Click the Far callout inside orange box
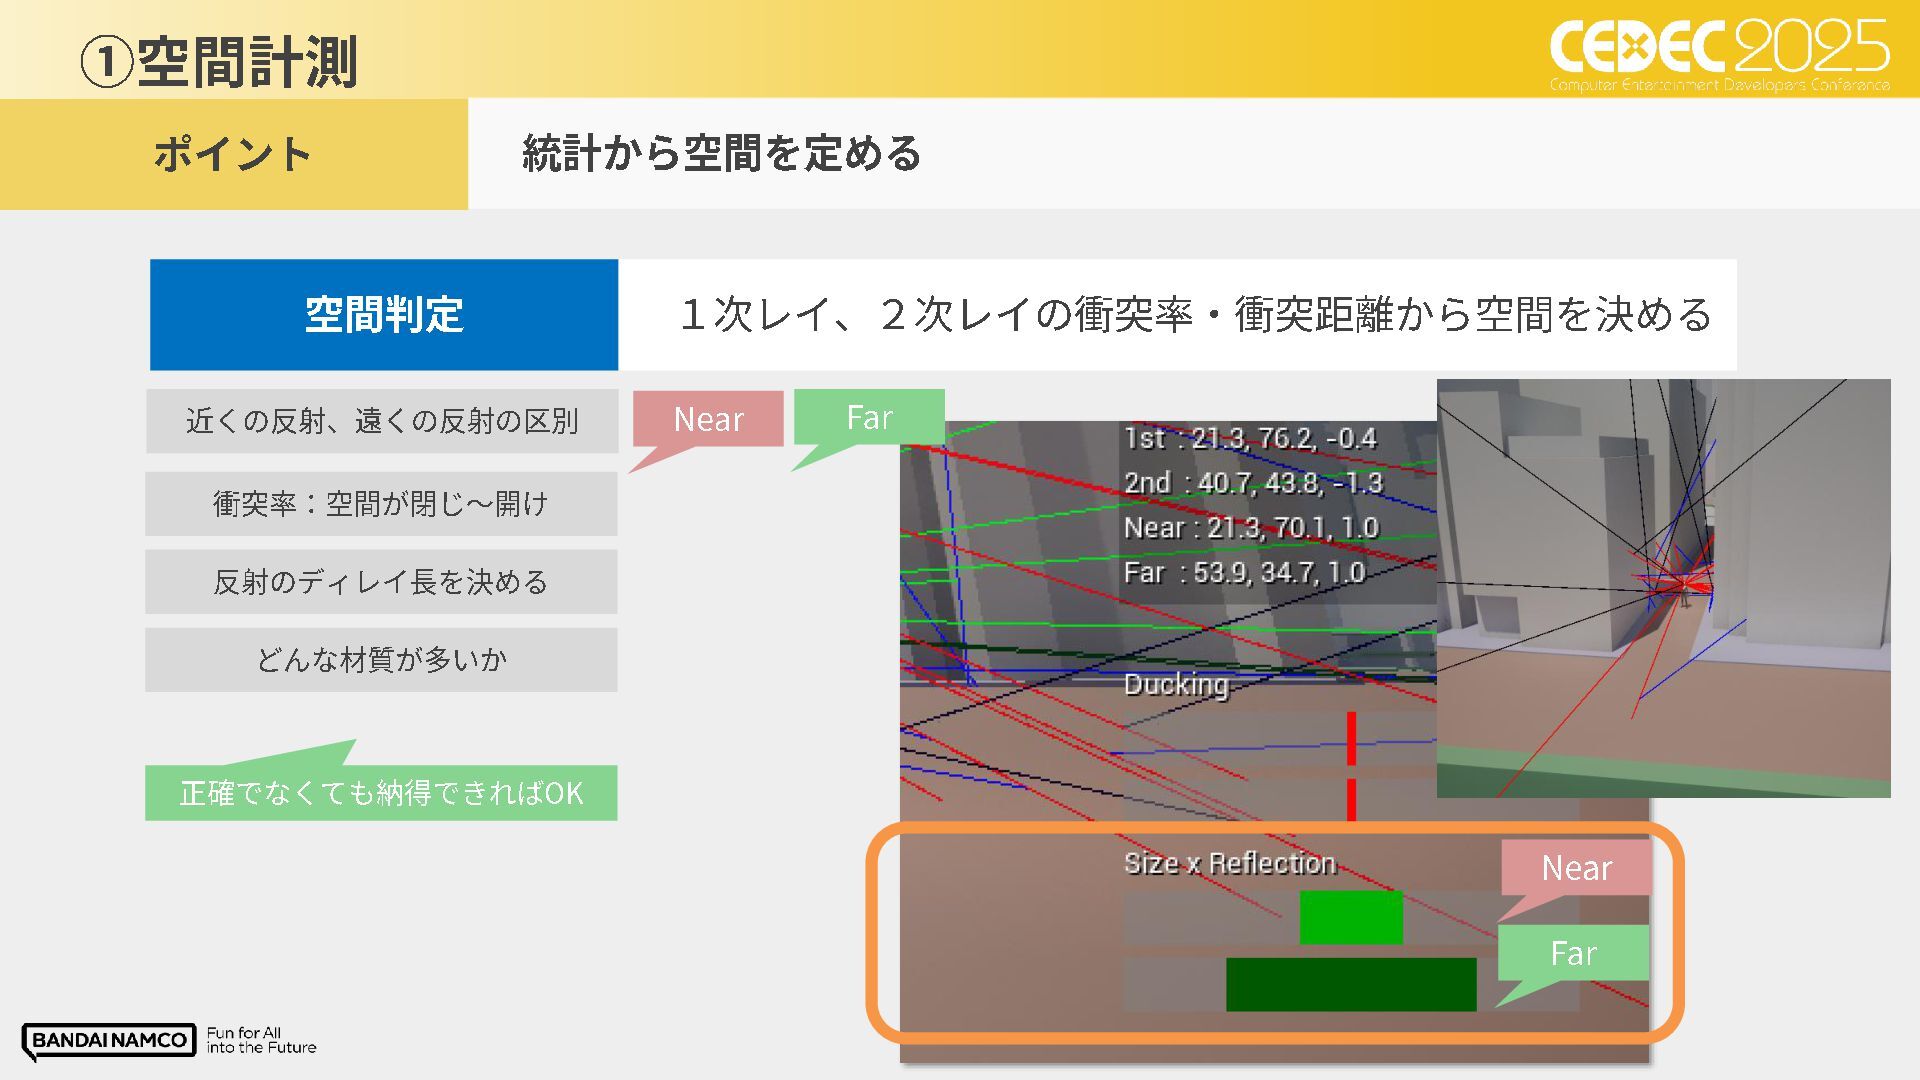The image size is (1920, 1080). [1573, 953]
